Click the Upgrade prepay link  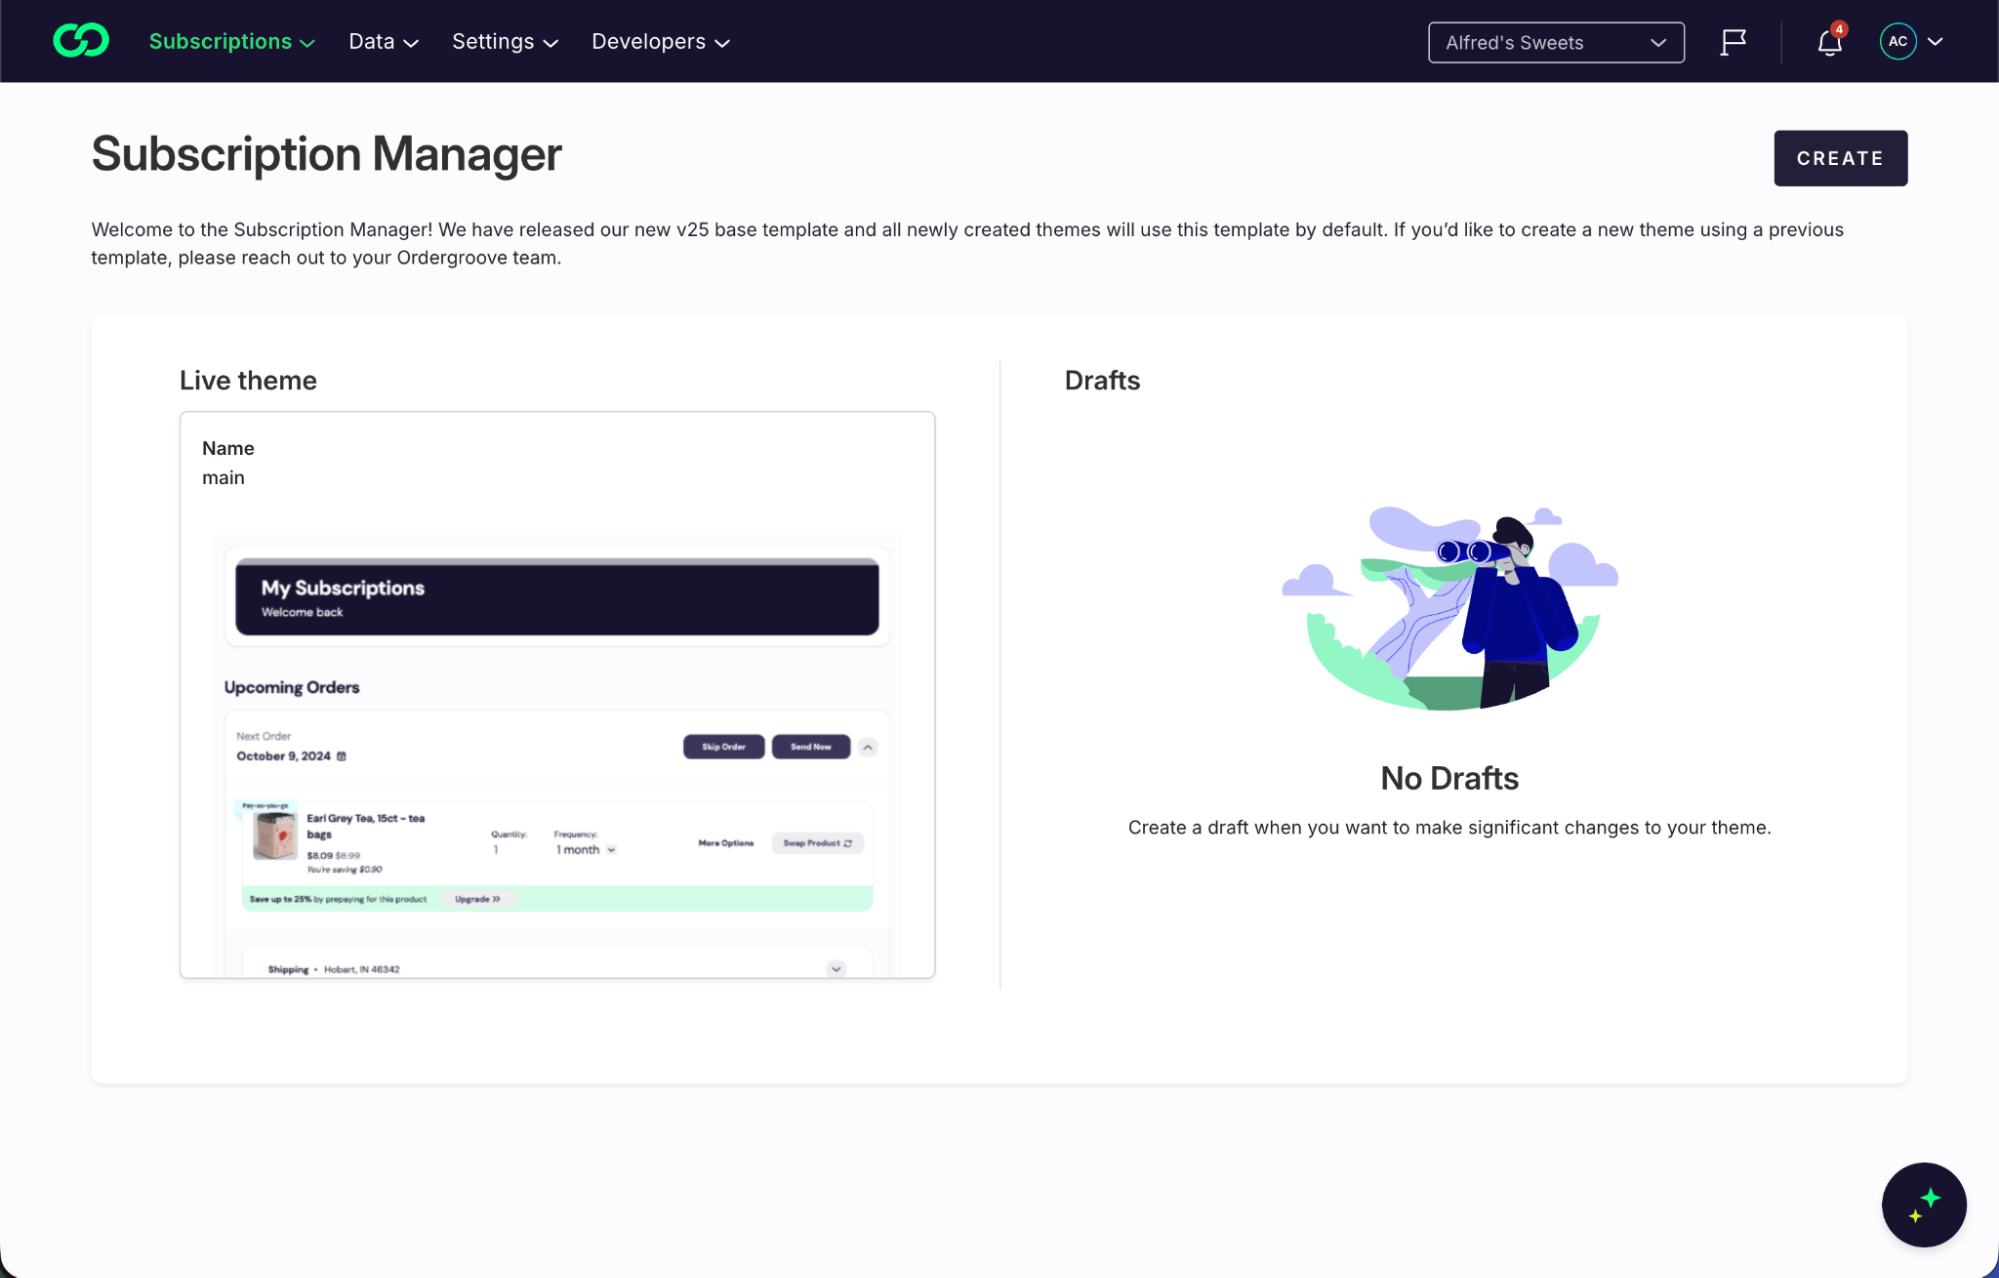click(477, 898)
